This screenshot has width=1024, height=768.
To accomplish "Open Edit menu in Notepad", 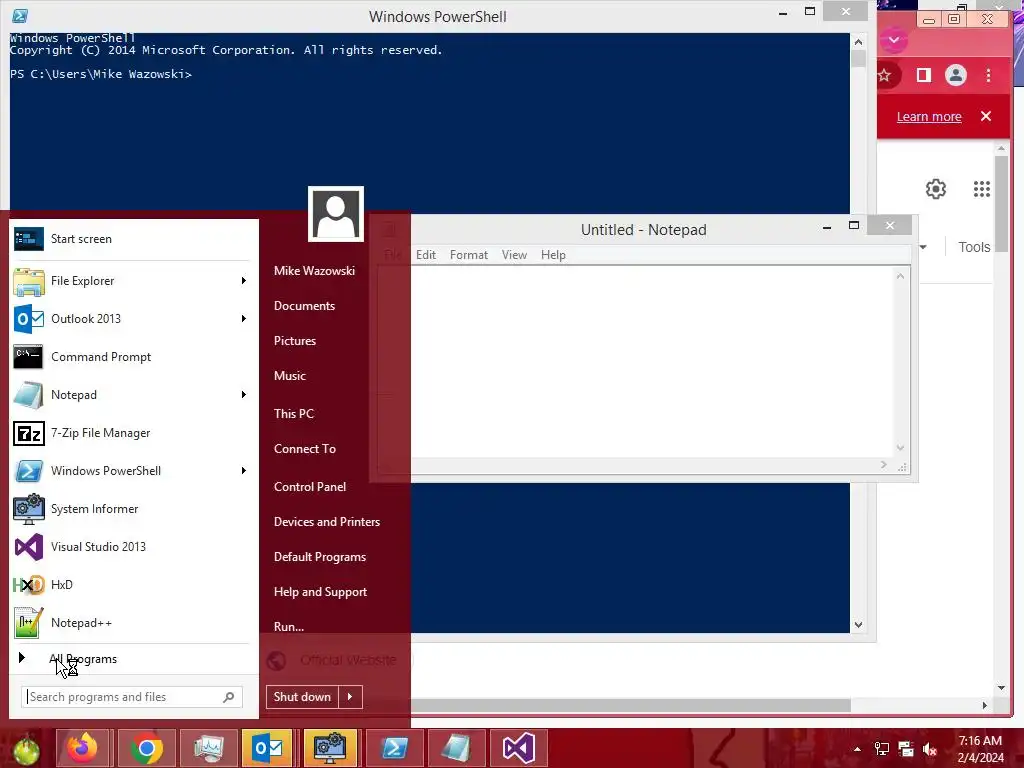I will [426, 255].
